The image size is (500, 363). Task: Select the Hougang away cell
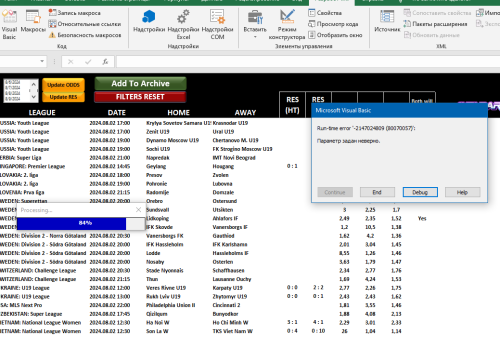(x=223, y=166)
